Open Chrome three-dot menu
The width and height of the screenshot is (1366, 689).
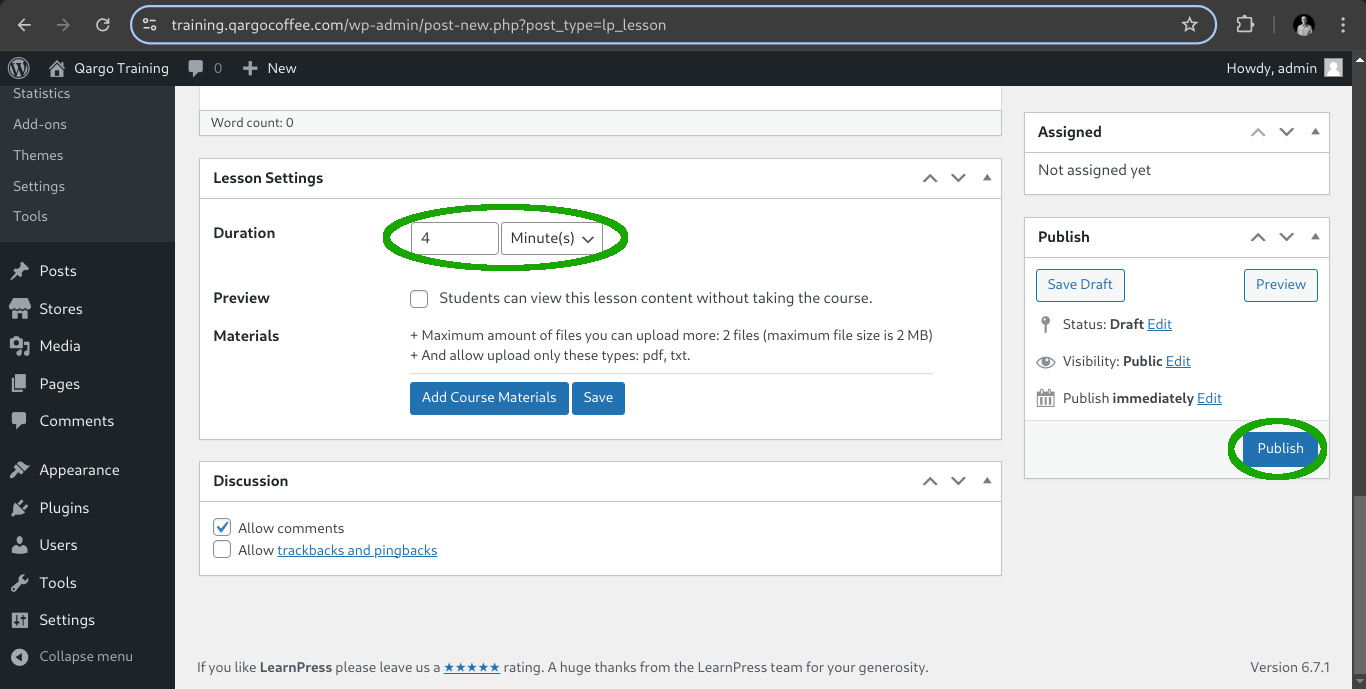[1344, 25]
